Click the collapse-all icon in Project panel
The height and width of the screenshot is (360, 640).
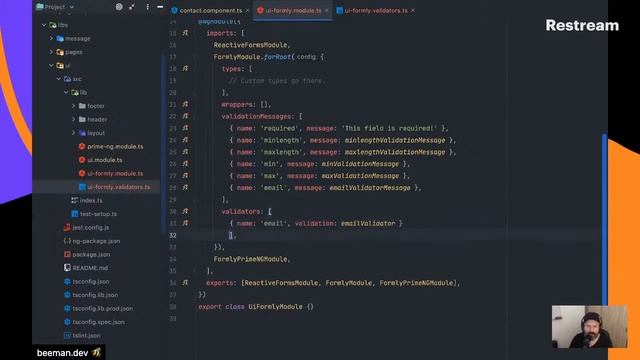[132, 7]
